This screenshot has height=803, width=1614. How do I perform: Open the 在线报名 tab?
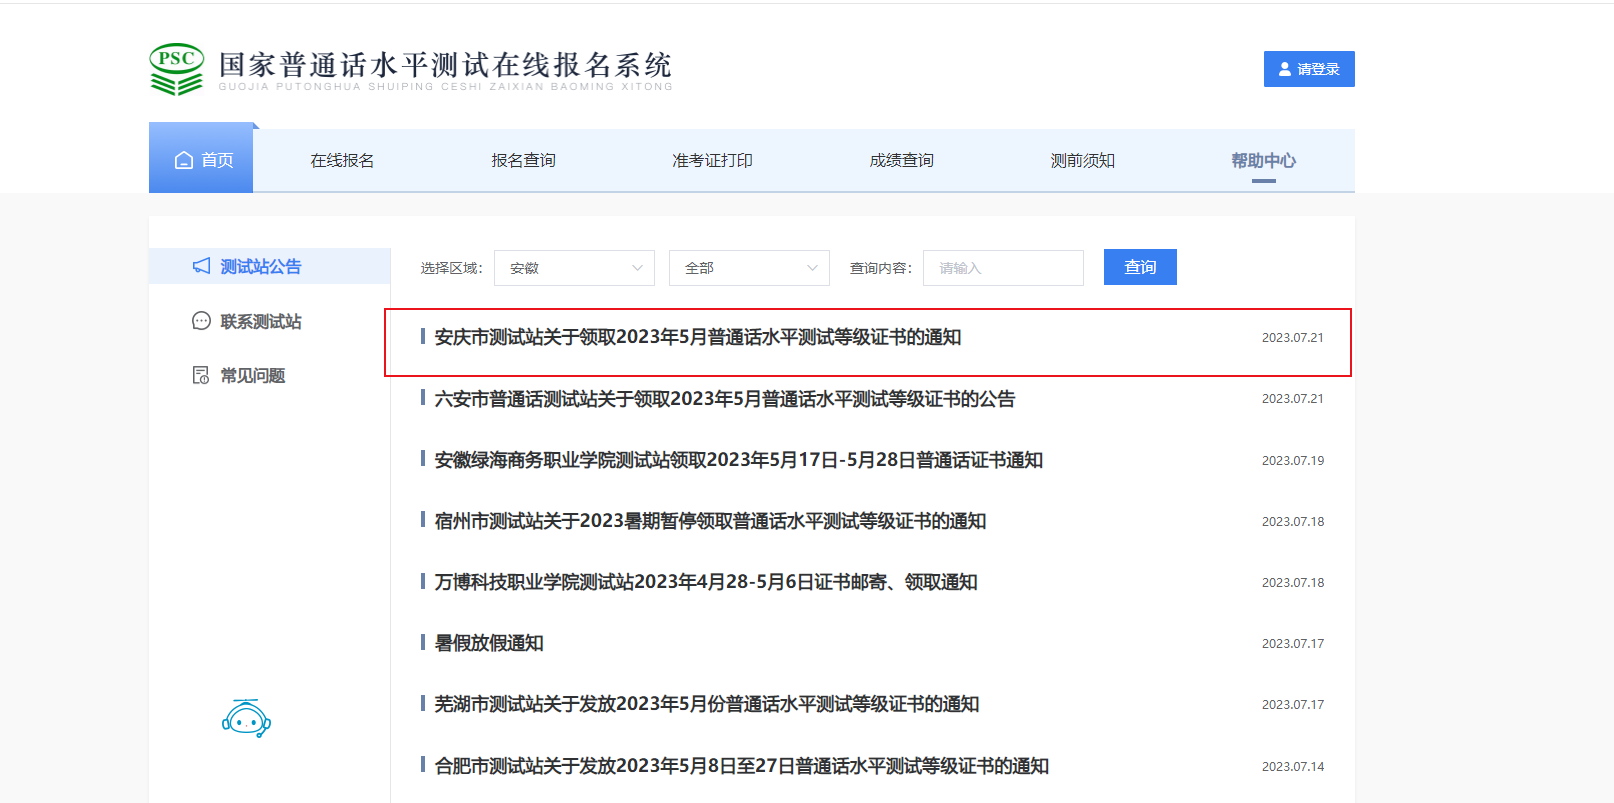(x=342, y=160)
